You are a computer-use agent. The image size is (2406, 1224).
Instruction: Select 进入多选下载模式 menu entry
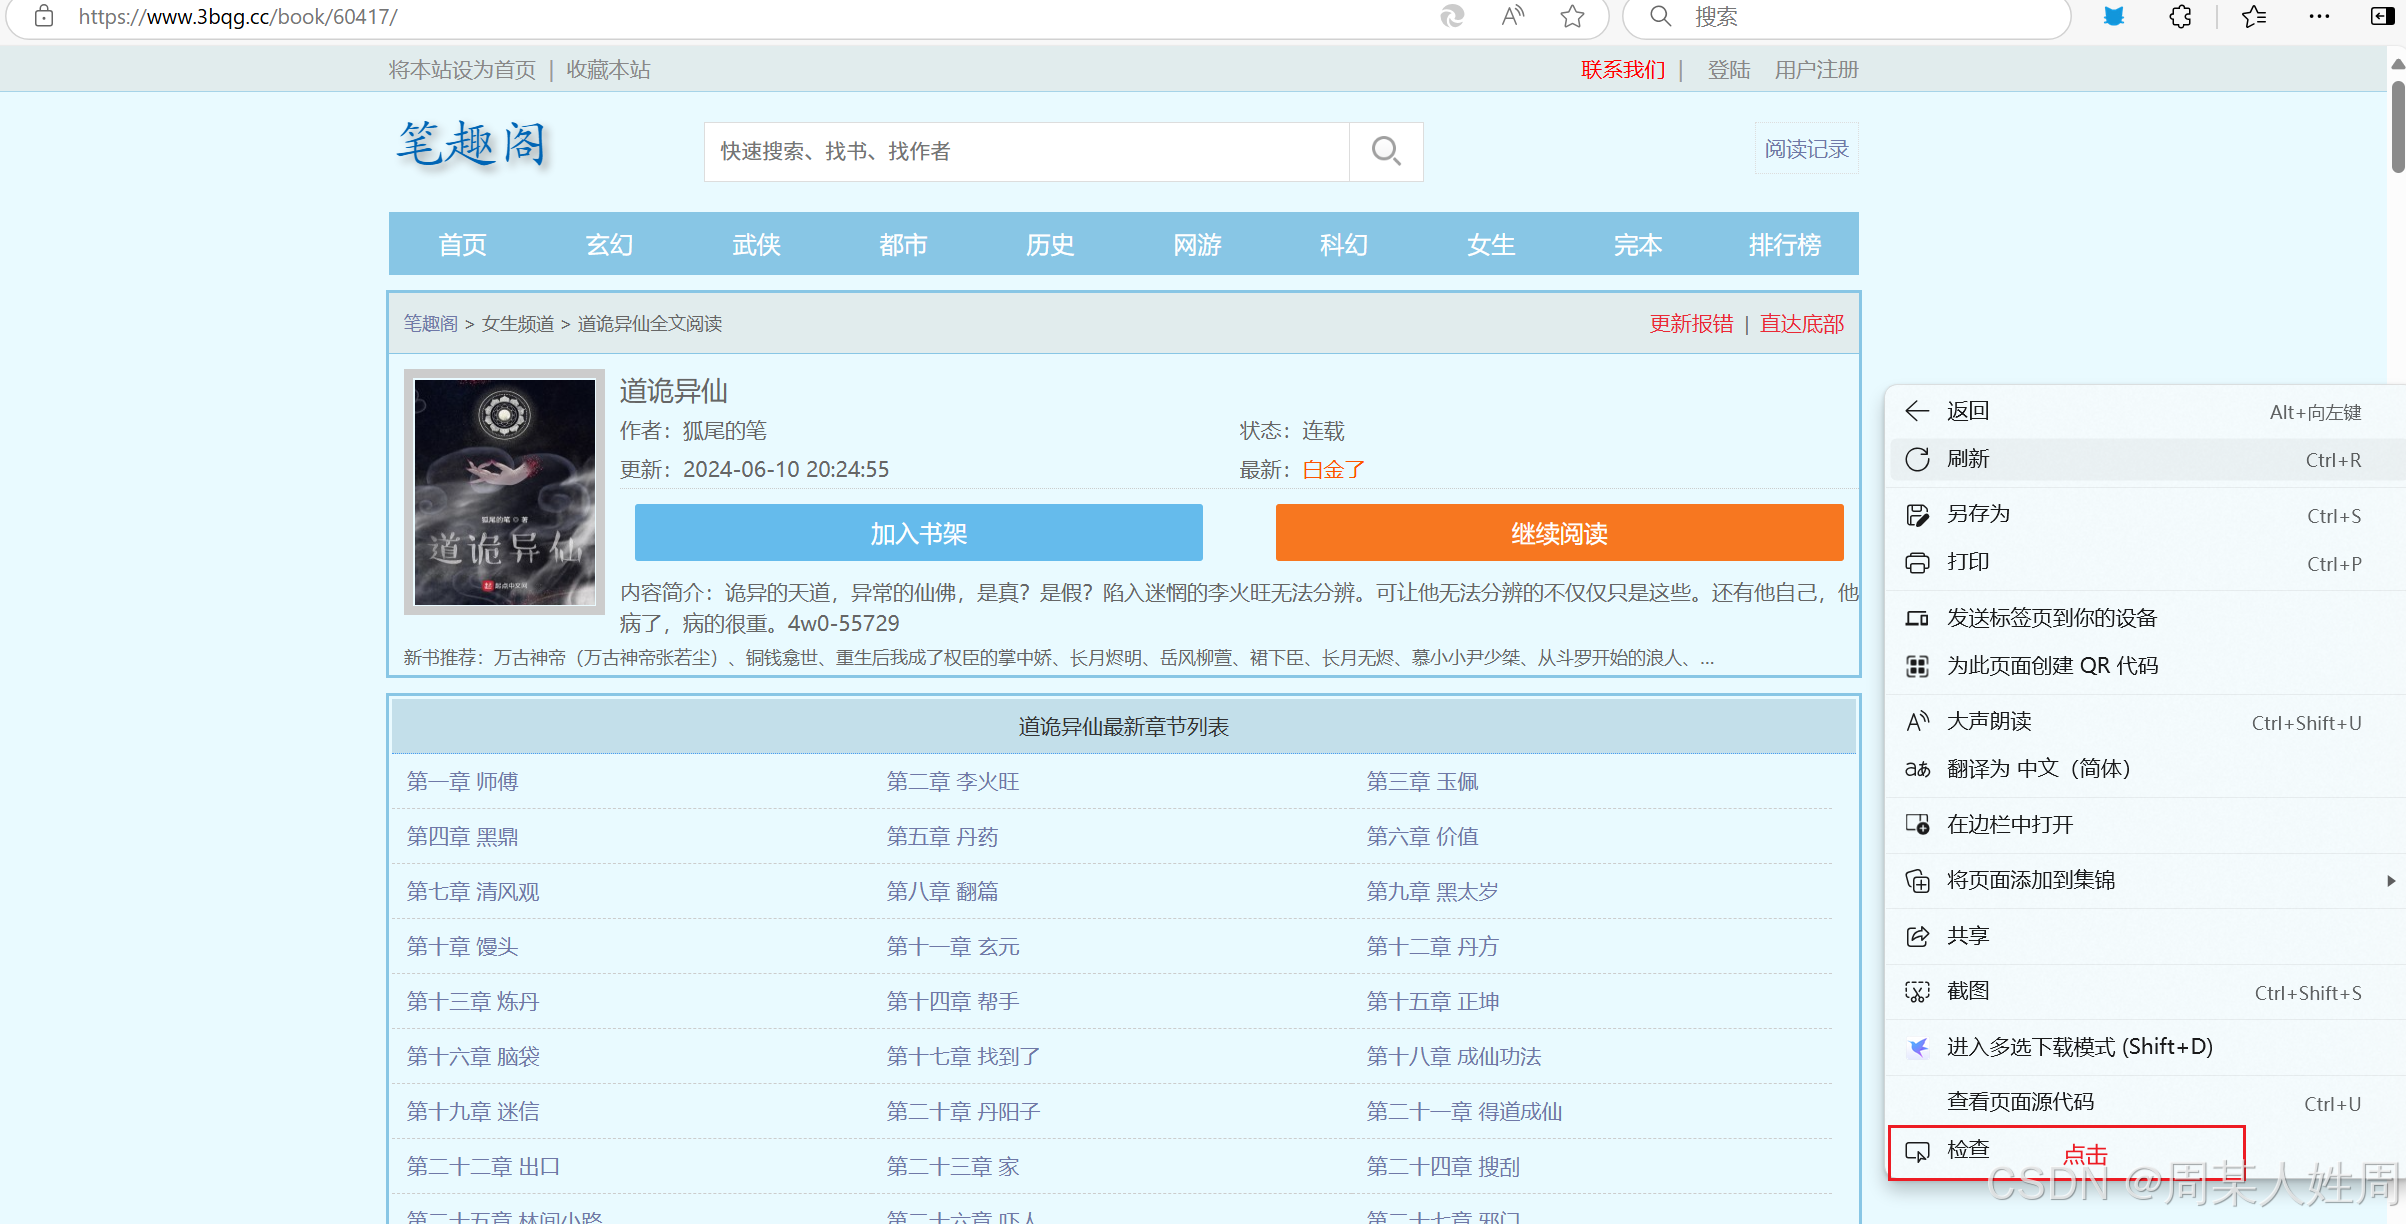(2145, 1046)
